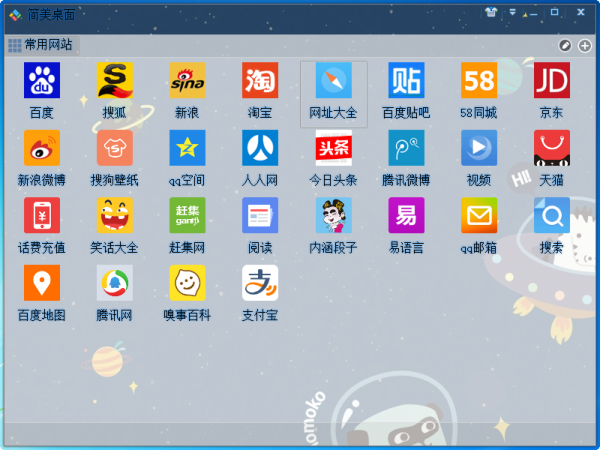Launch the 新浪 Sina icon

[x=187, y=80]
